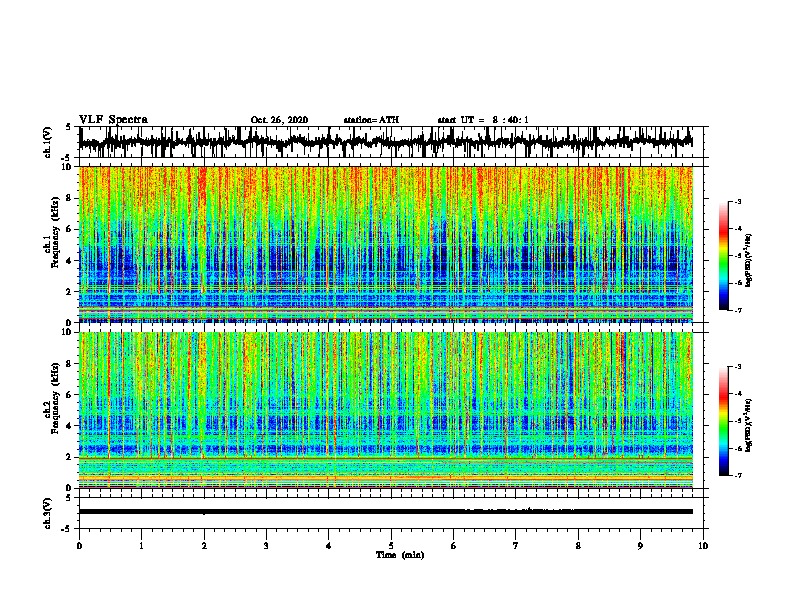792x612 pixels.
Task: Click time axis tick label 0
Action: point(79,546)
